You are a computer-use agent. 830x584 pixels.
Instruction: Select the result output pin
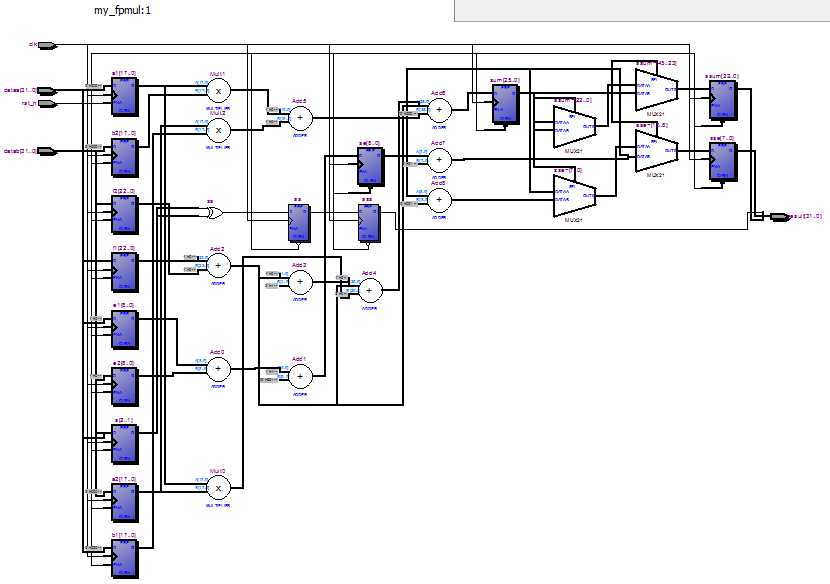point(779,217)
